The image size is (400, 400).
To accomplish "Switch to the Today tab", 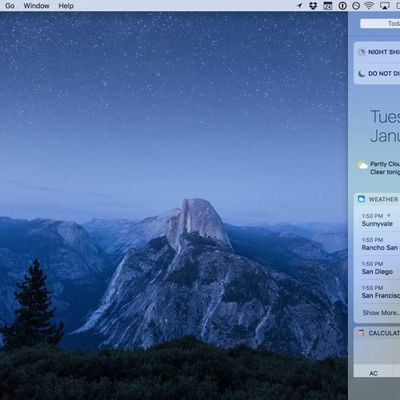I will [x=380, y=23].
